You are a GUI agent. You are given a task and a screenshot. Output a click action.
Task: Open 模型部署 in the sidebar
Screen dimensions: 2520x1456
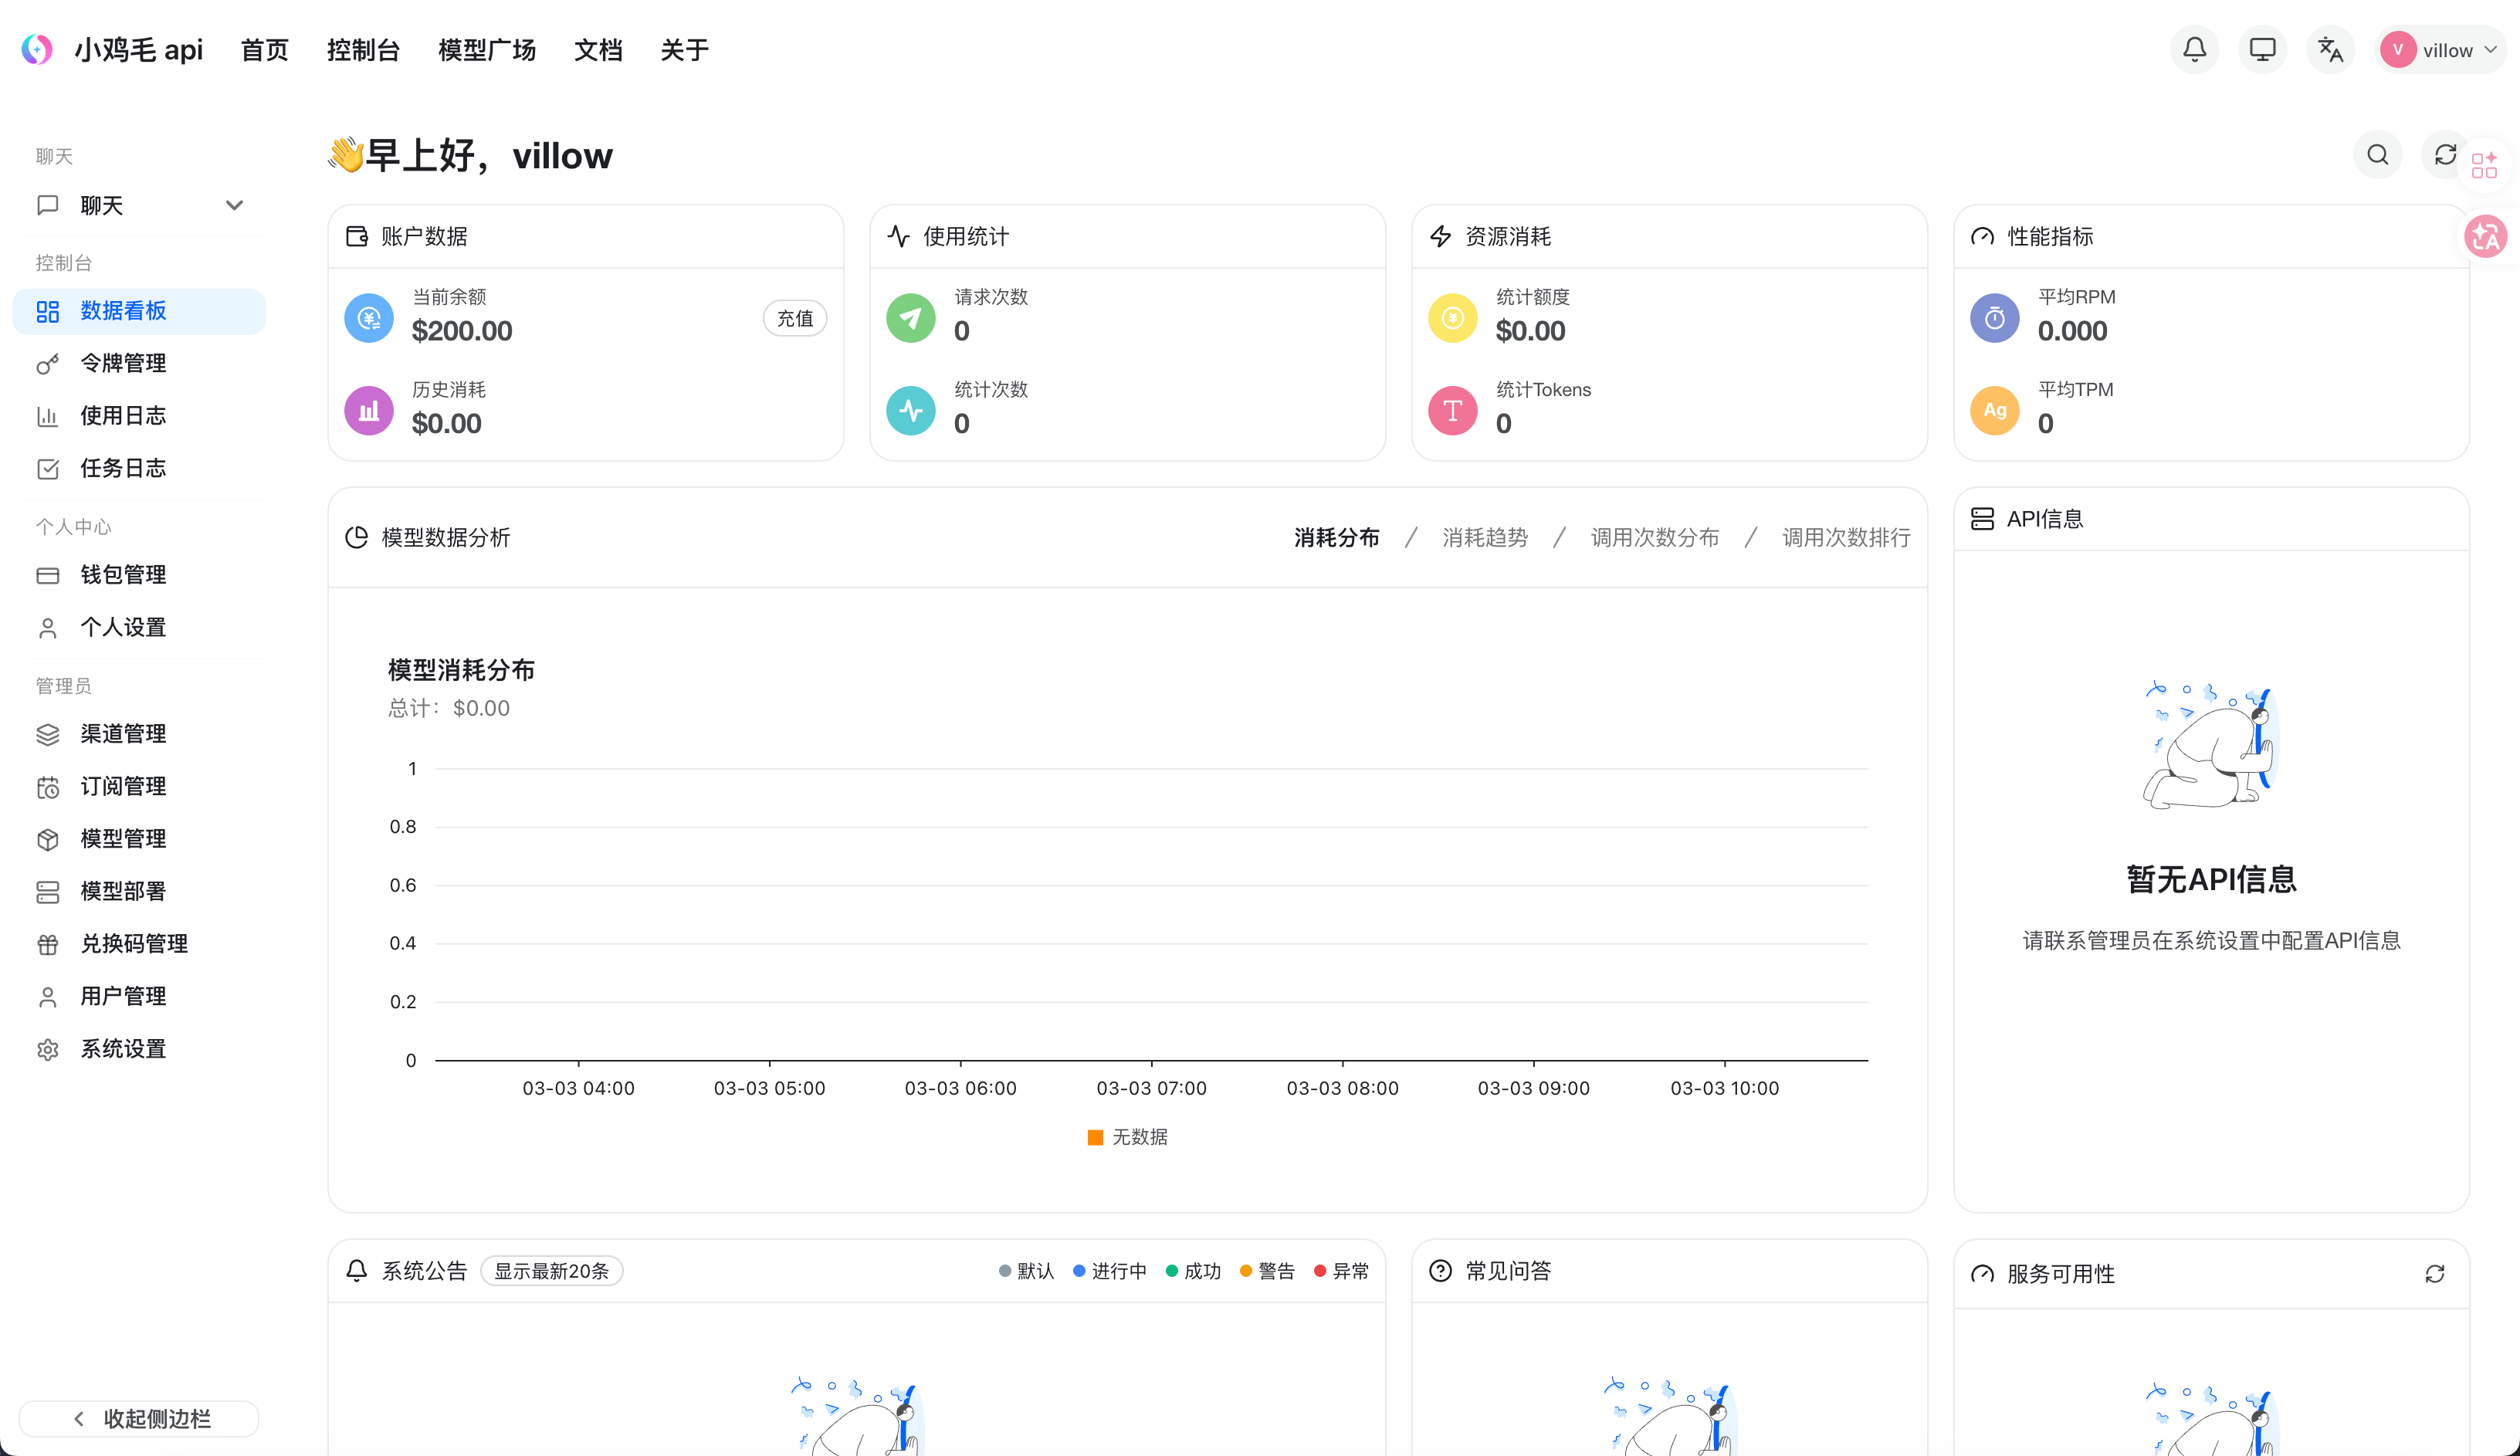coord(139,891)
